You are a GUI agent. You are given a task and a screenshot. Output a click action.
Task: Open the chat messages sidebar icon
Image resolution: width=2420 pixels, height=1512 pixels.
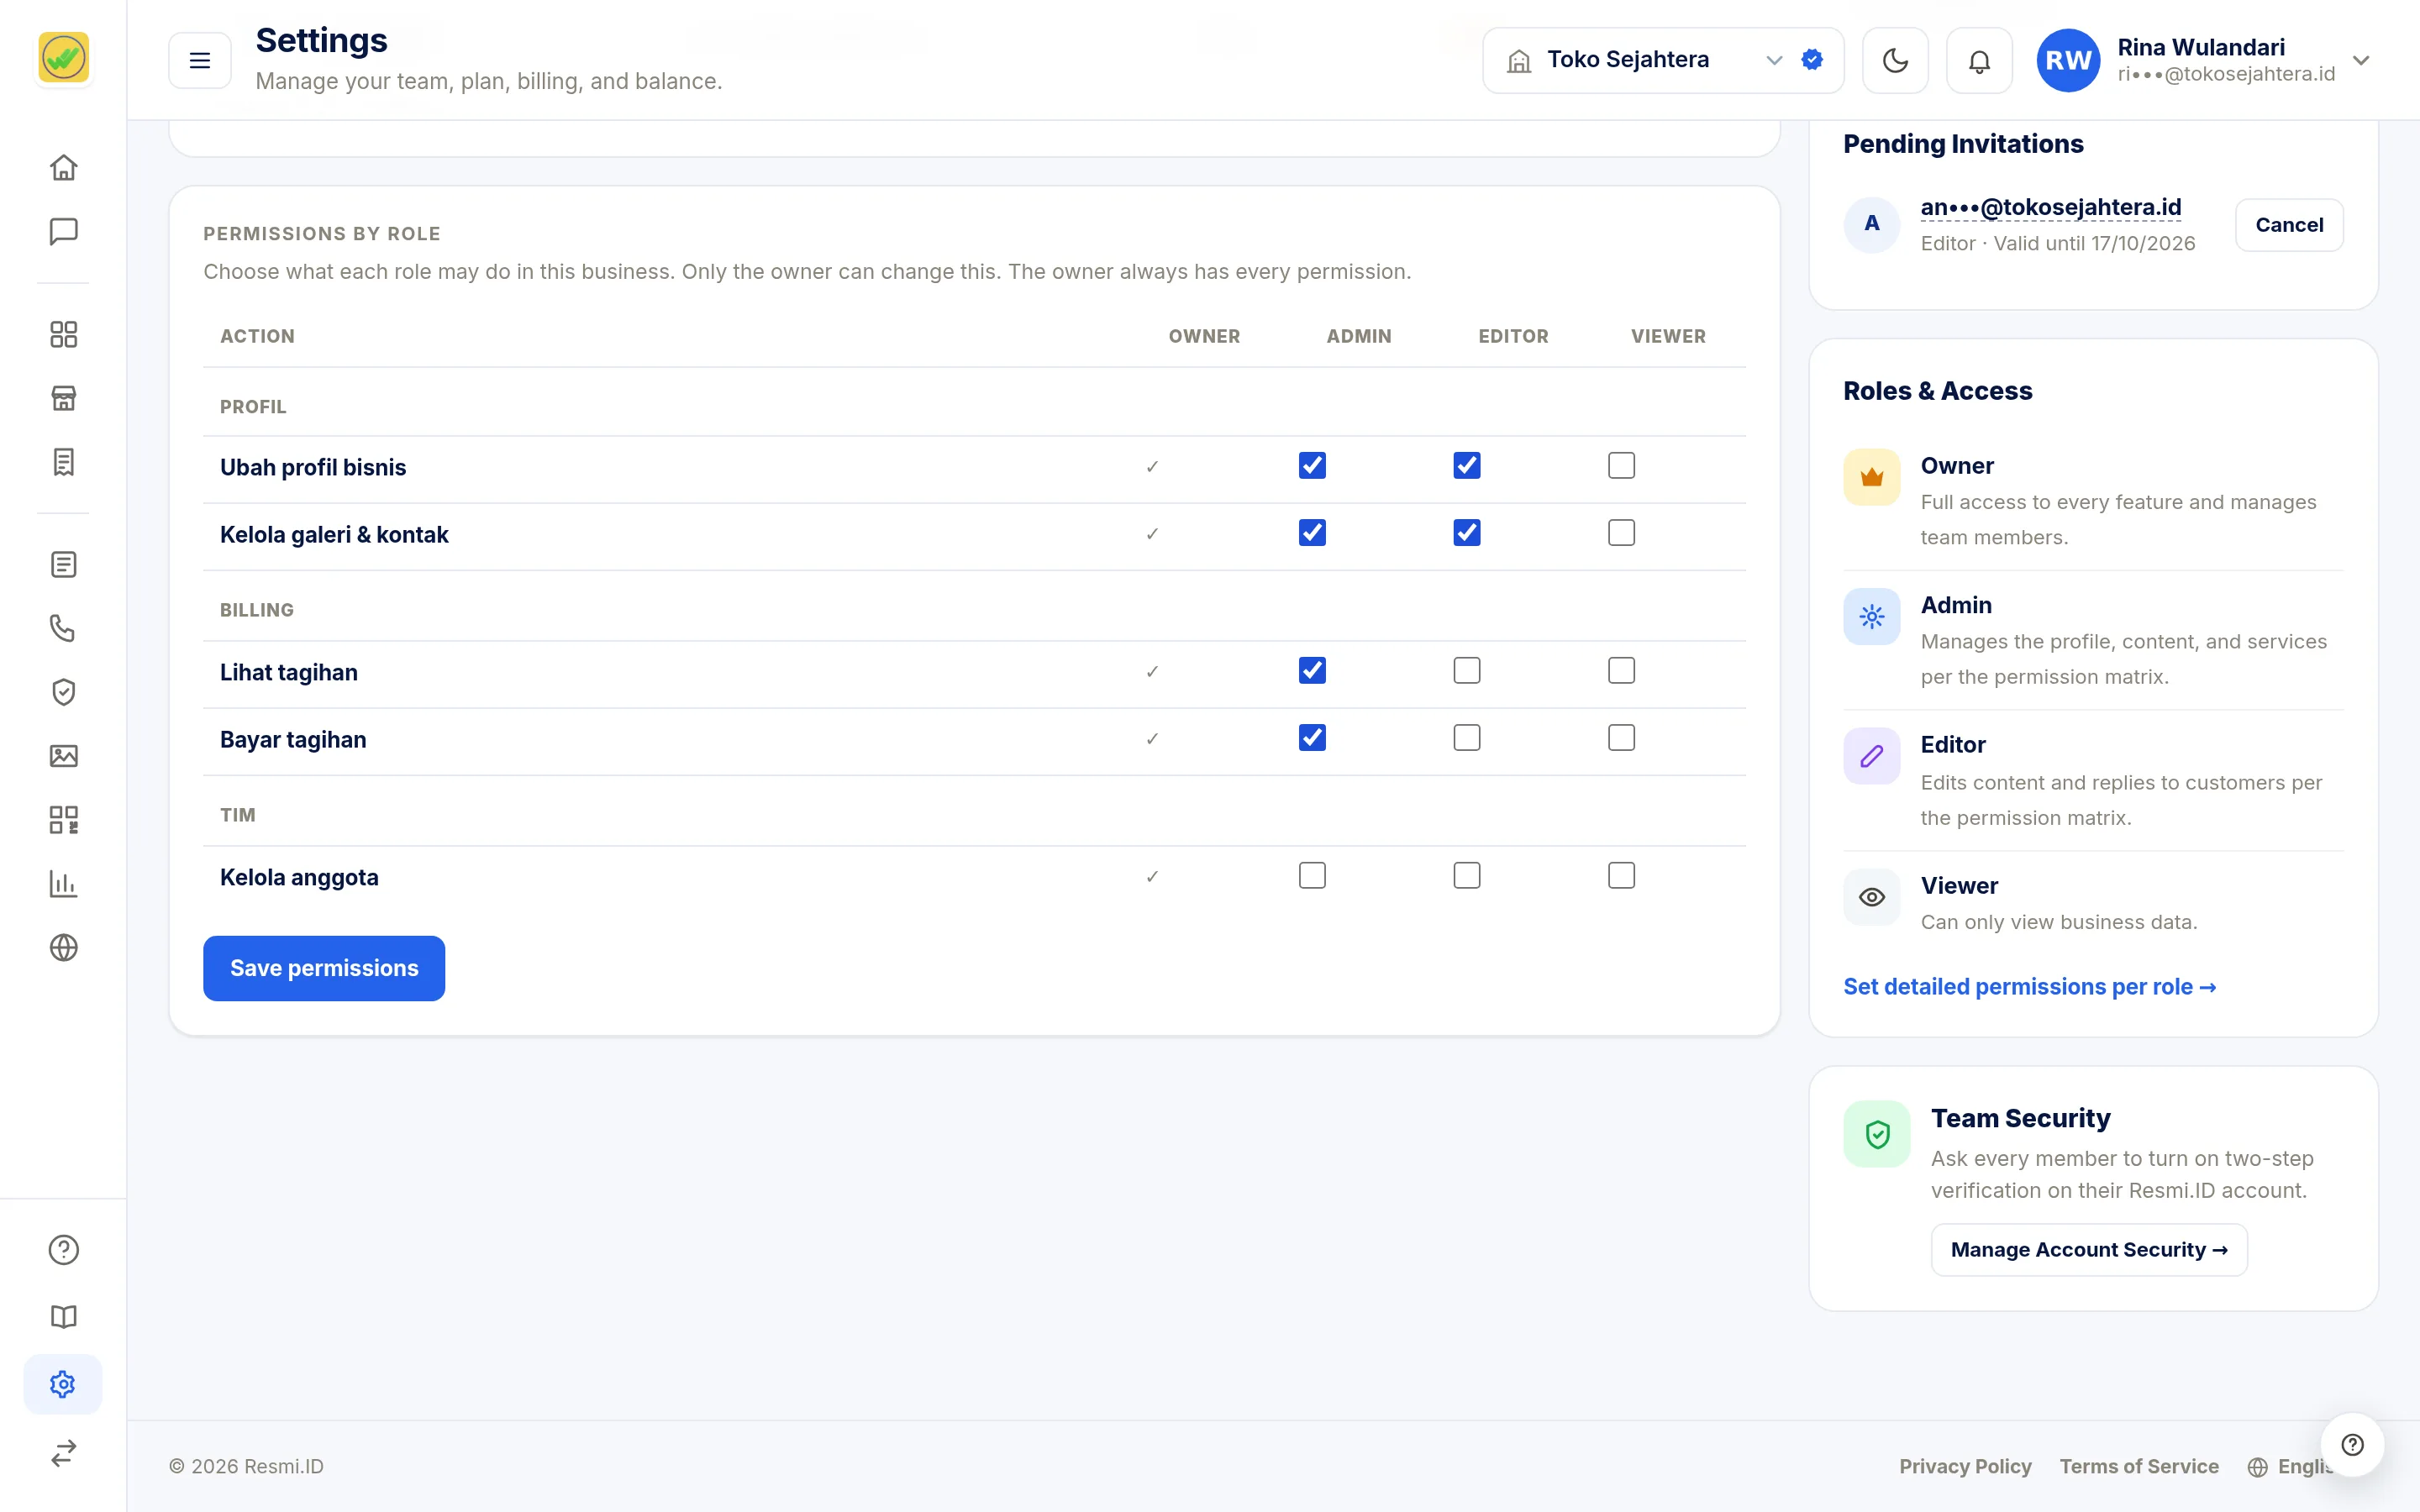point(63,231)
